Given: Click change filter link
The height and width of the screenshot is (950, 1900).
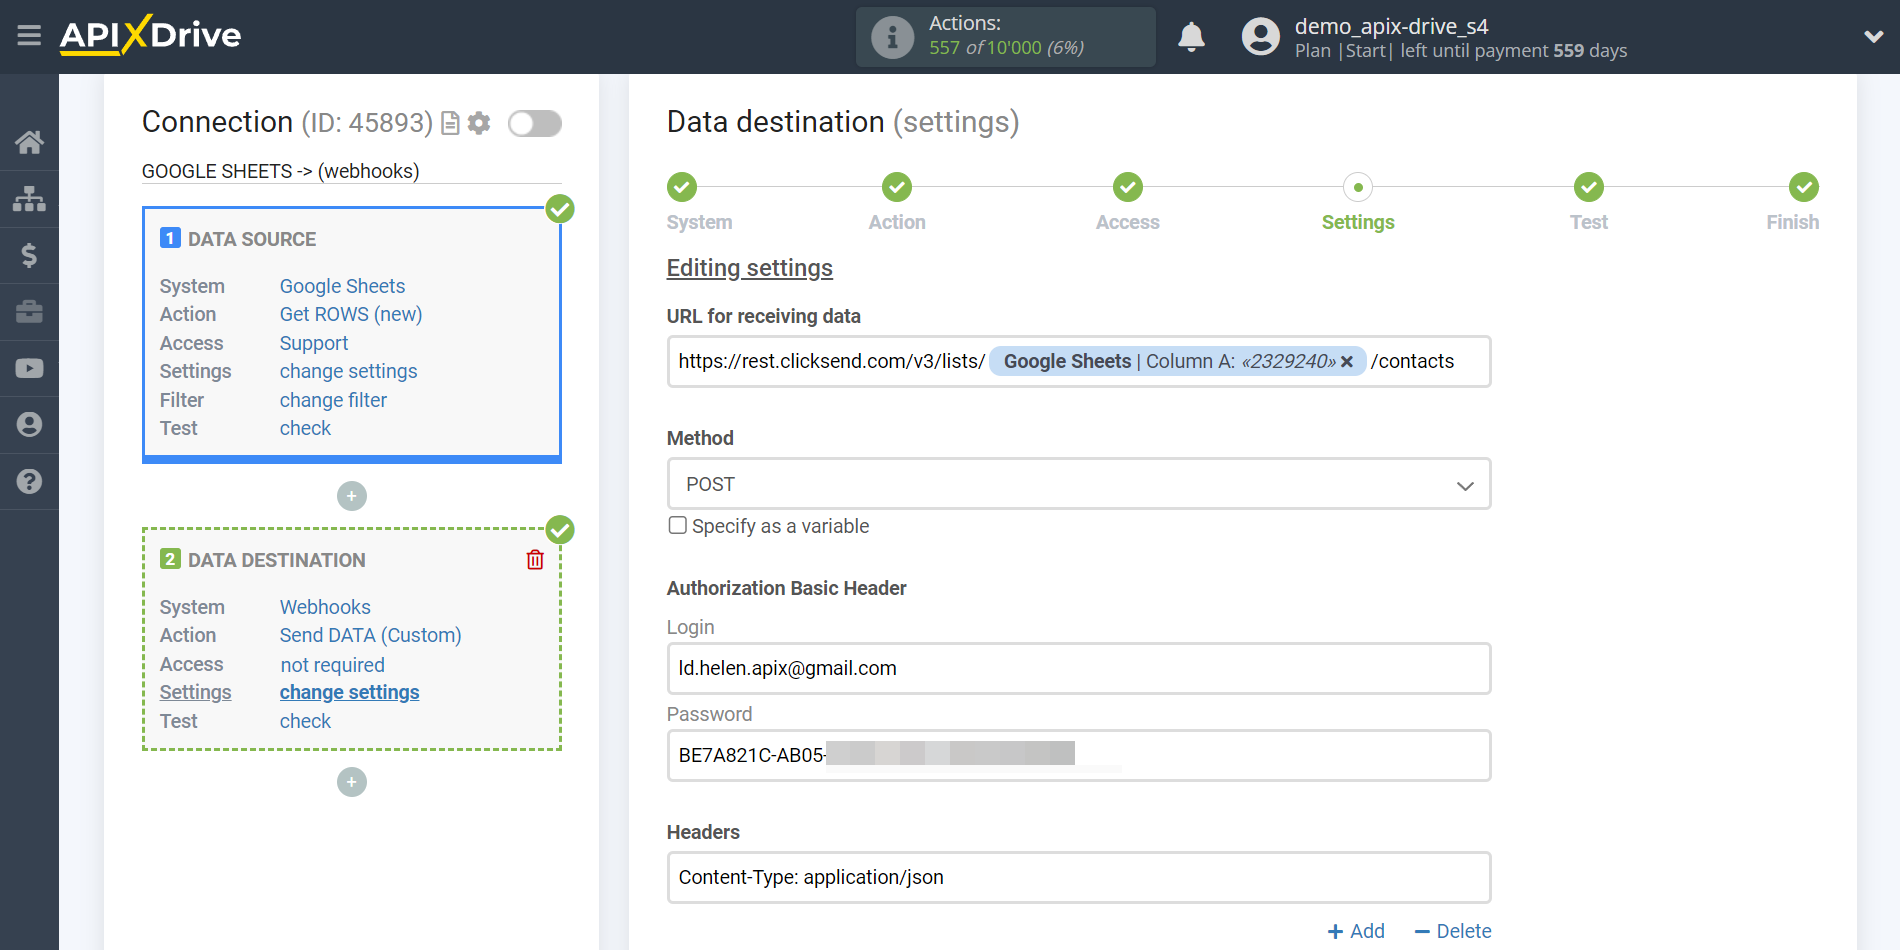Looking at the screenshot, I should [333, 400].
